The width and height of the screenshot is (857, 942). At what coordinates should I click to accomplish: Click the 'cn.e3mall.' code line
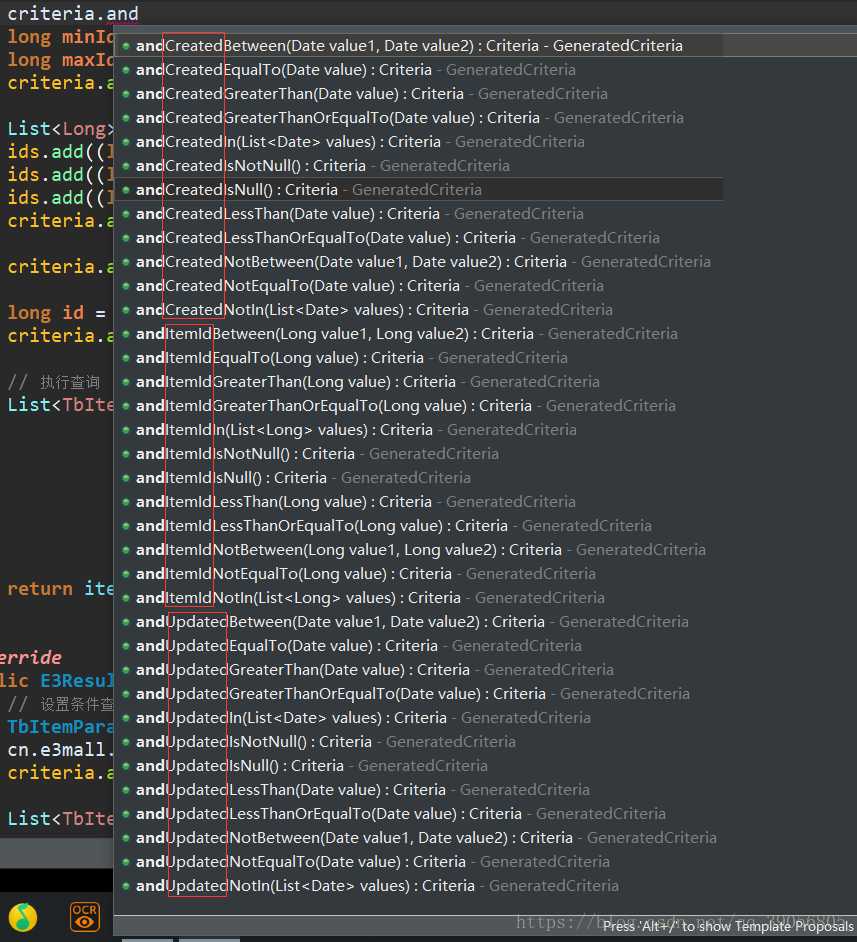[60, 750]
